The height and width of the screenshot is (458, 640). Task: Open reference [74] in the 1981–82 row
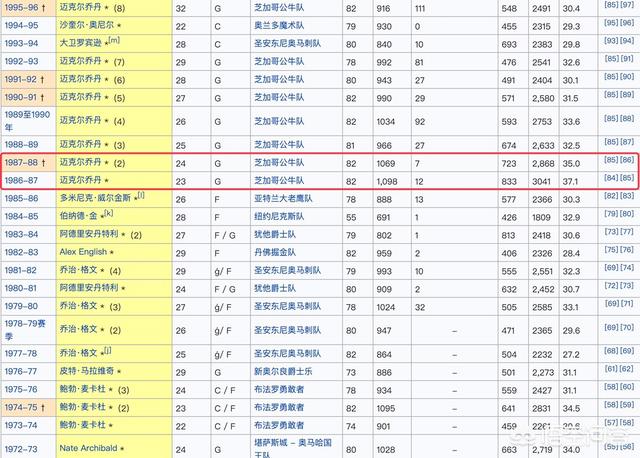click(627, 268)
